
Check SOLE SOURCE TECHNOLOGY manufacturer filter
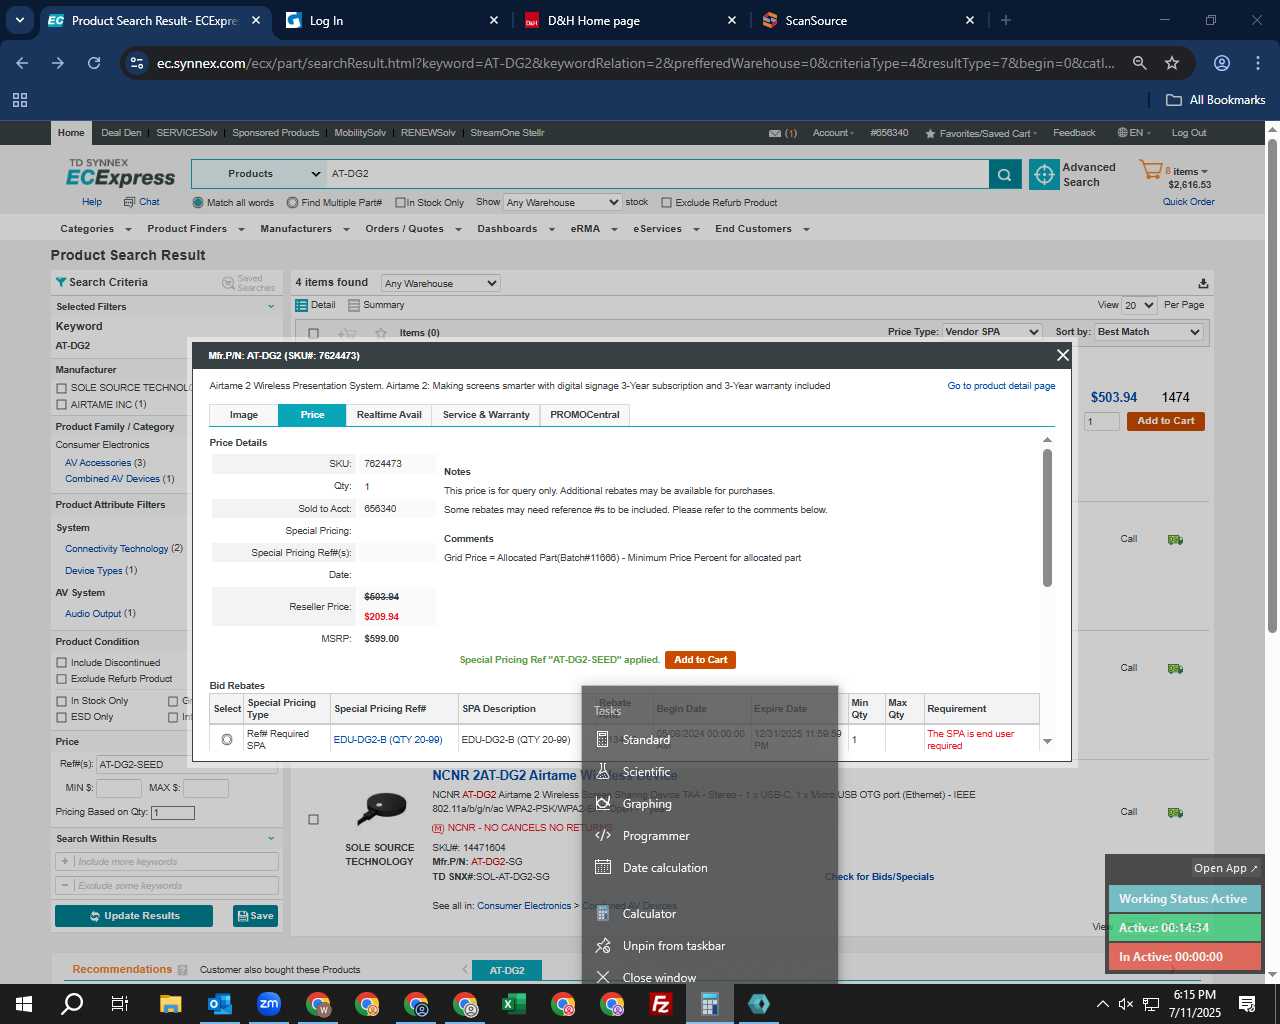pos(62,388)
